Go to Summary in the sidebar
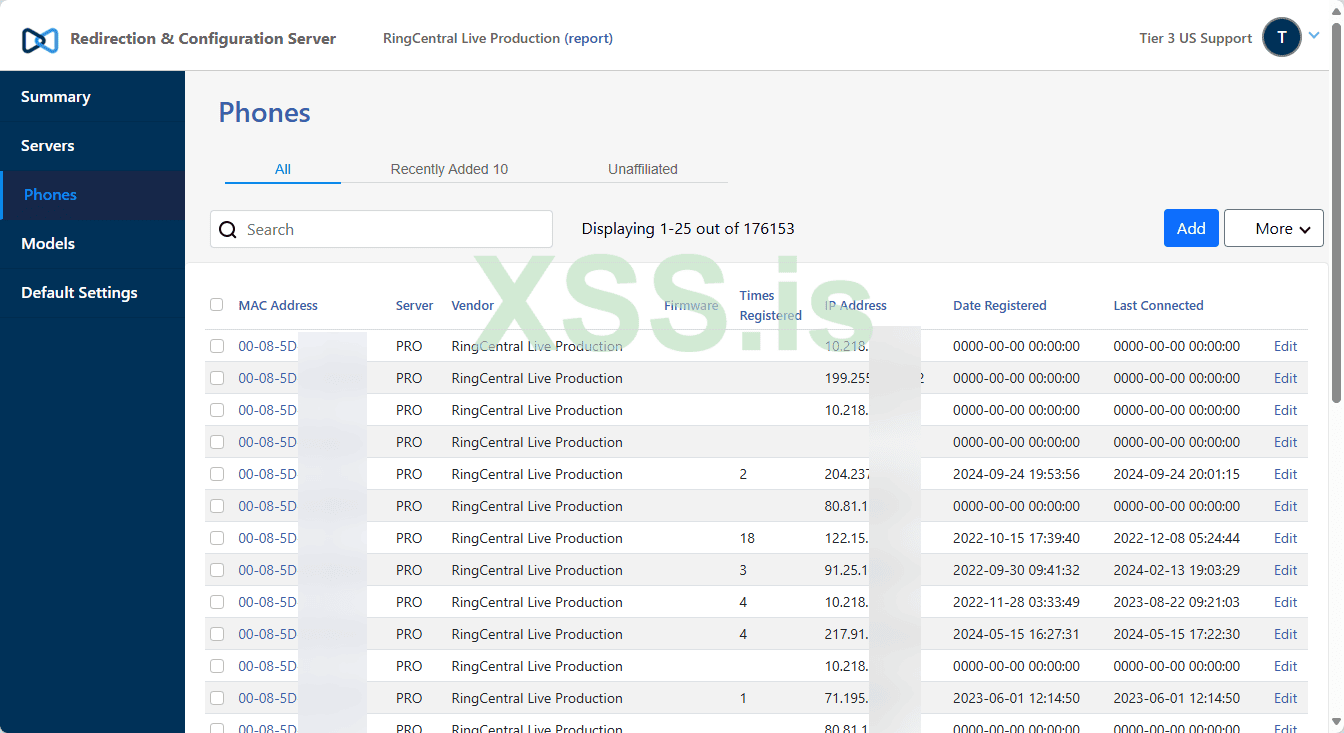This screenshot has height=733, width=1344. pyautogui.click(x=56, y=97)
